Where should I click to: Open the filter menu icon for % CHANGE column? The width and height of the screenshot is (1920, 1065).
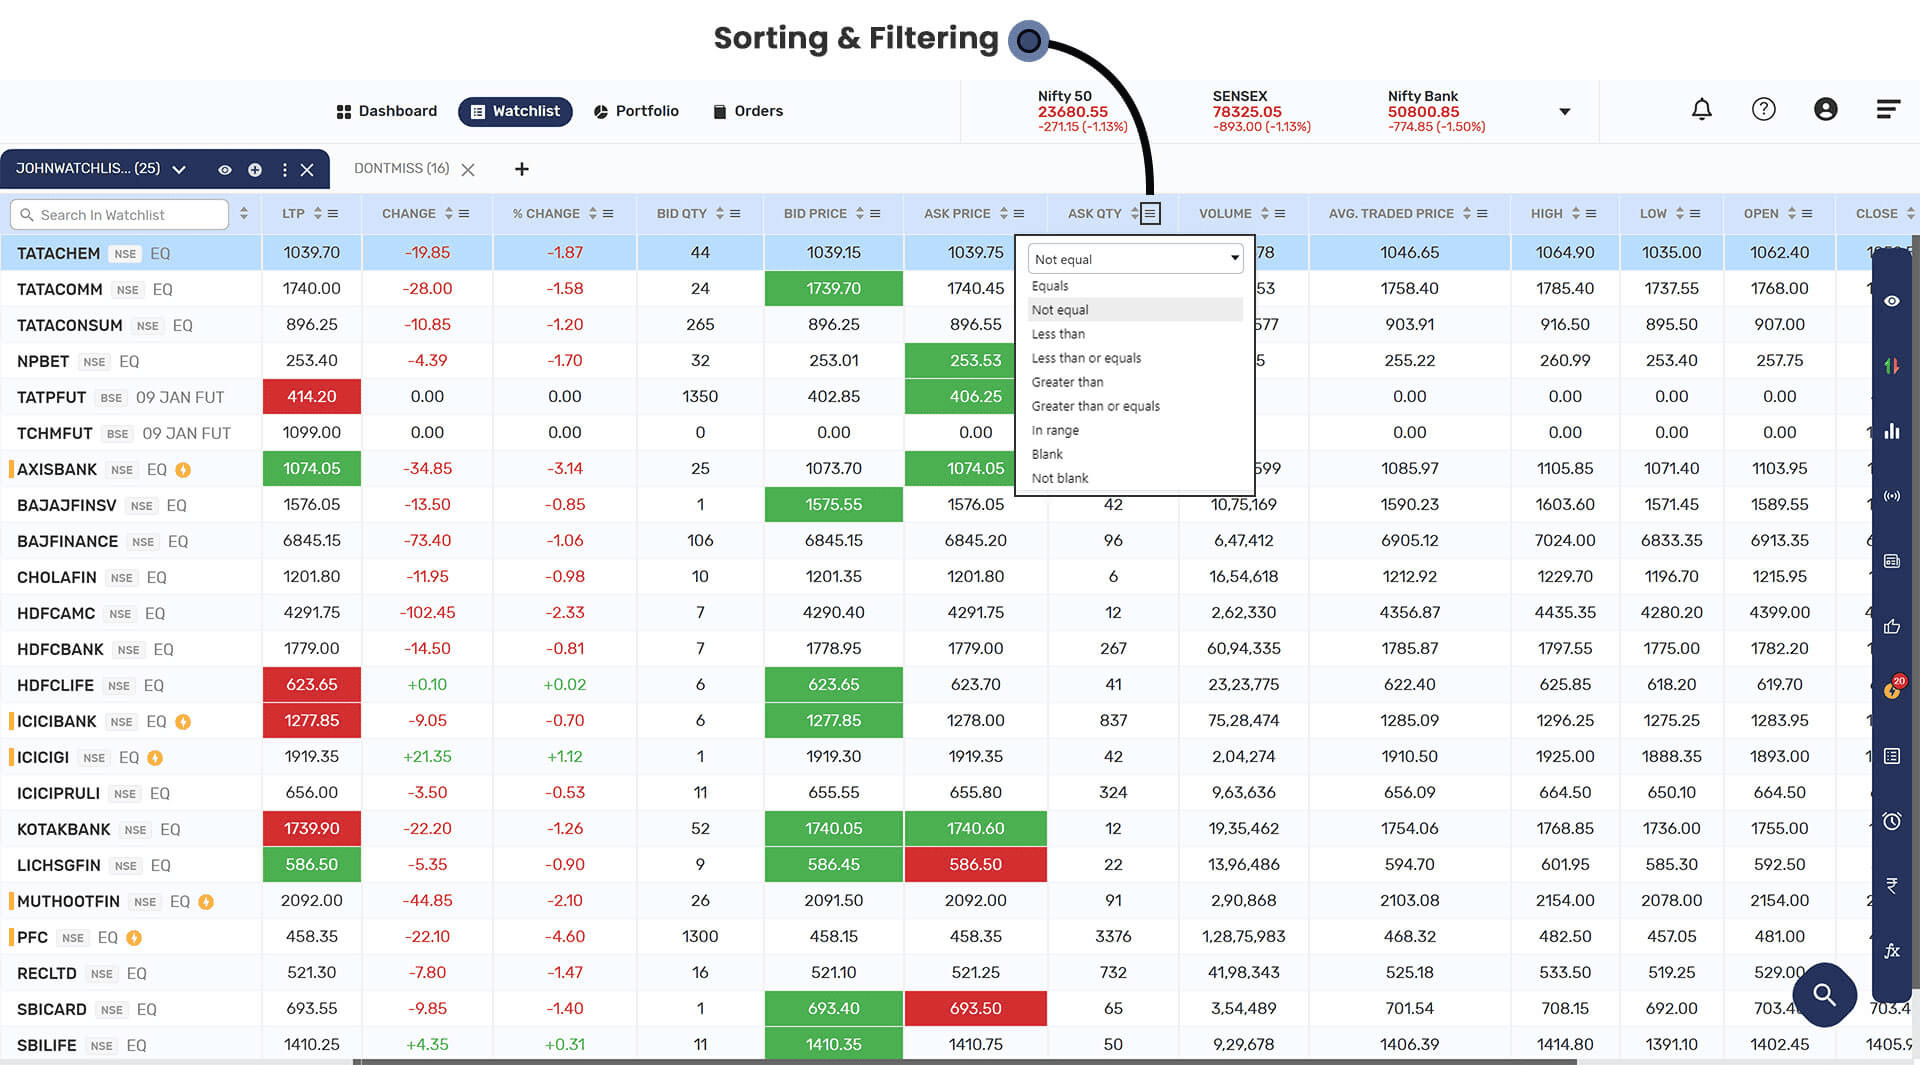(x=608, y=214)
